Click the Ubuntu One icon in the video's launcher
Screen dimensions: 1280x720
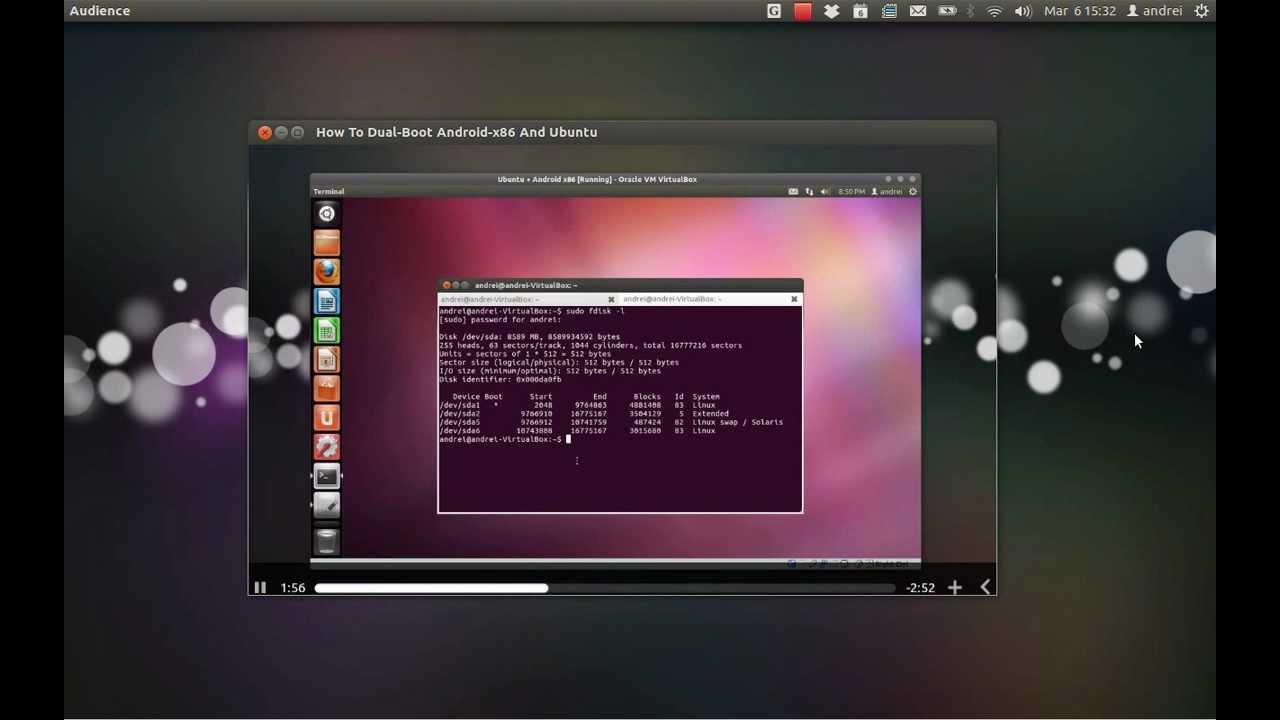pyautogui.click(x=327, y=418)
